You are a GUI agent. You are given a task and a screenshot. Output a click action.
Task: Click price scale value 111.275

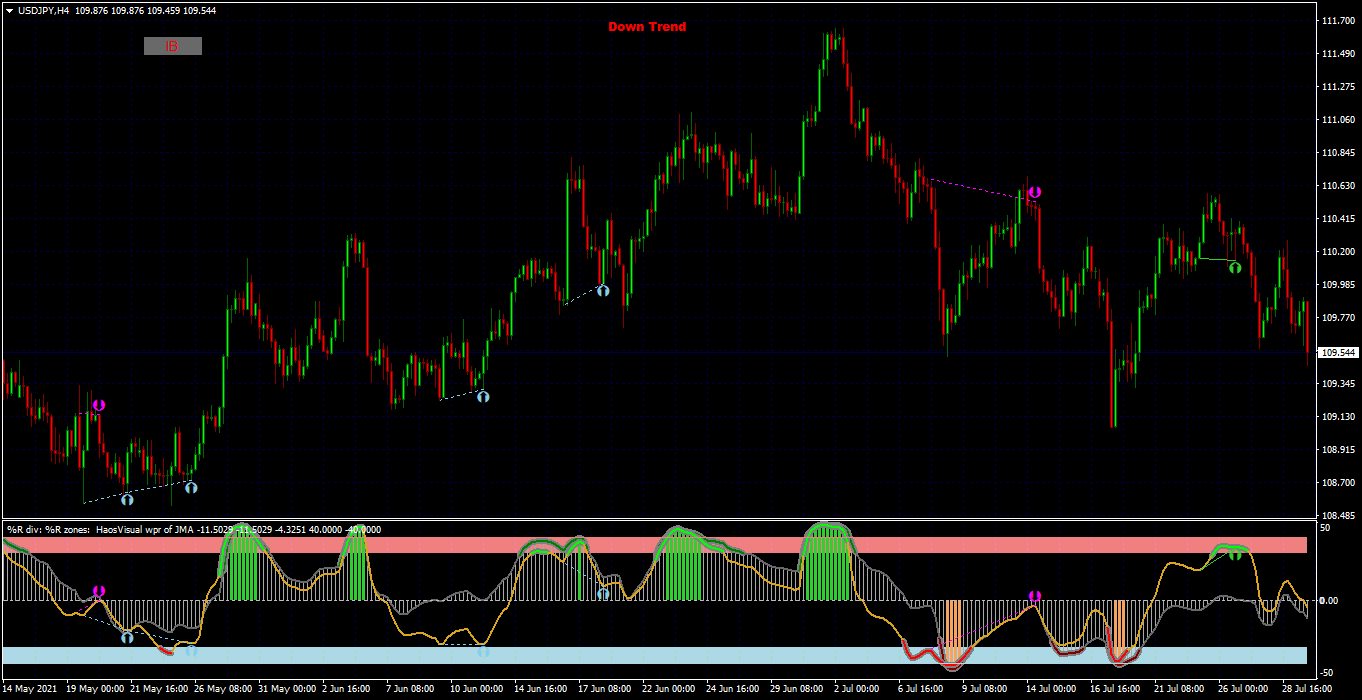tap(1337, 87)
